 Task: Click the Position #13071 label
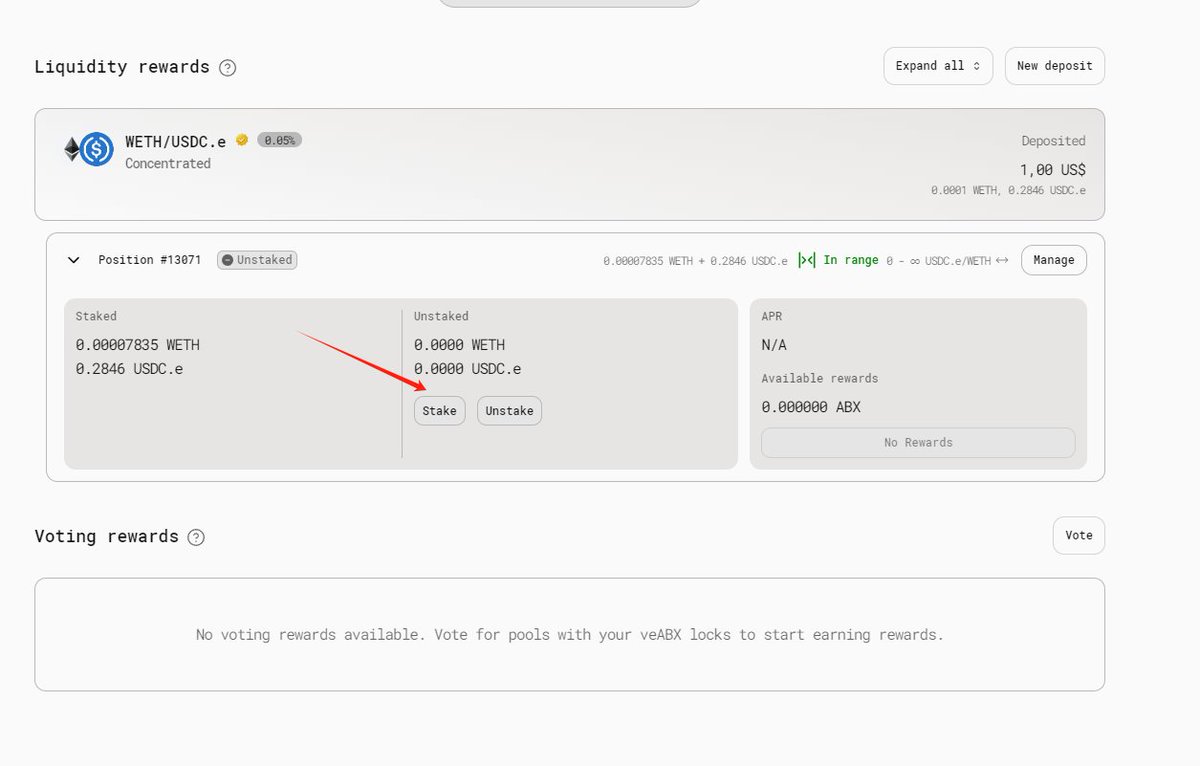(150, 260)
